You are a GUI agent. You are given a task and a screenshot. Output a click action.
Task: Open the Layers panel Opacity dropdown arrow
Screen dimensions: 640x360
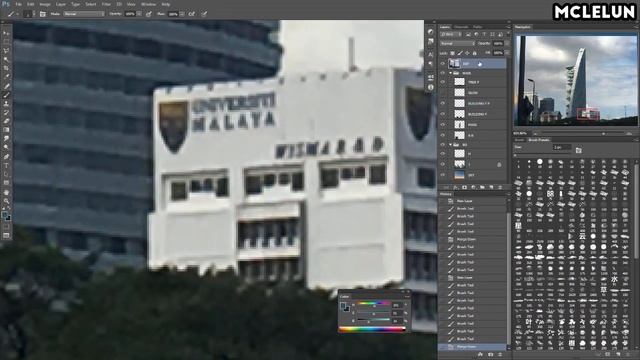[507, 43]
